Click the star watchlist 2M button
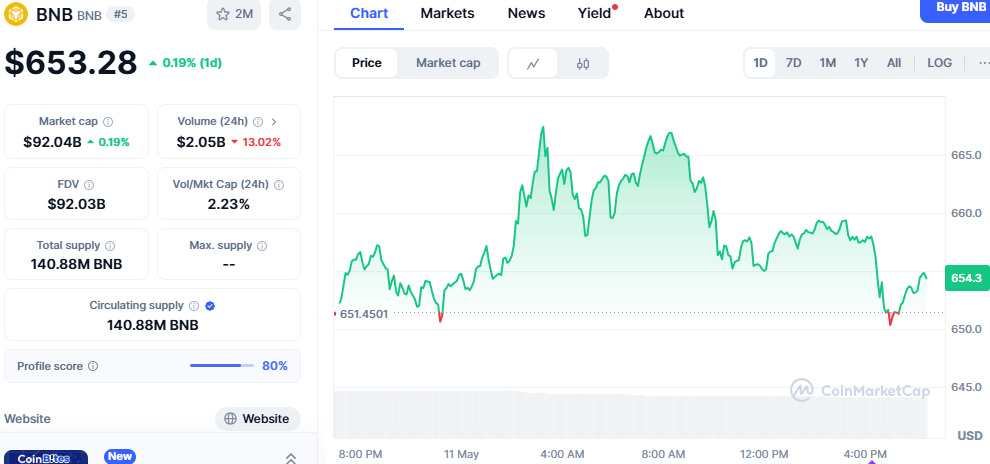990x464 pixels. pos(234,14)
